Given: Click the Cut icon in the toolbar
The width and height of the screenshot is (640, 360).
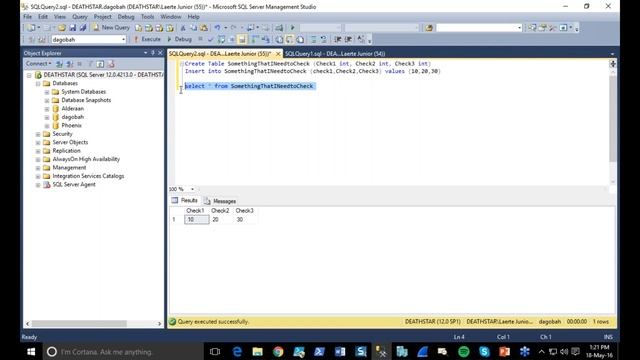Looking at the screenshot, I should pyautogui.click(x=183, y=28).
